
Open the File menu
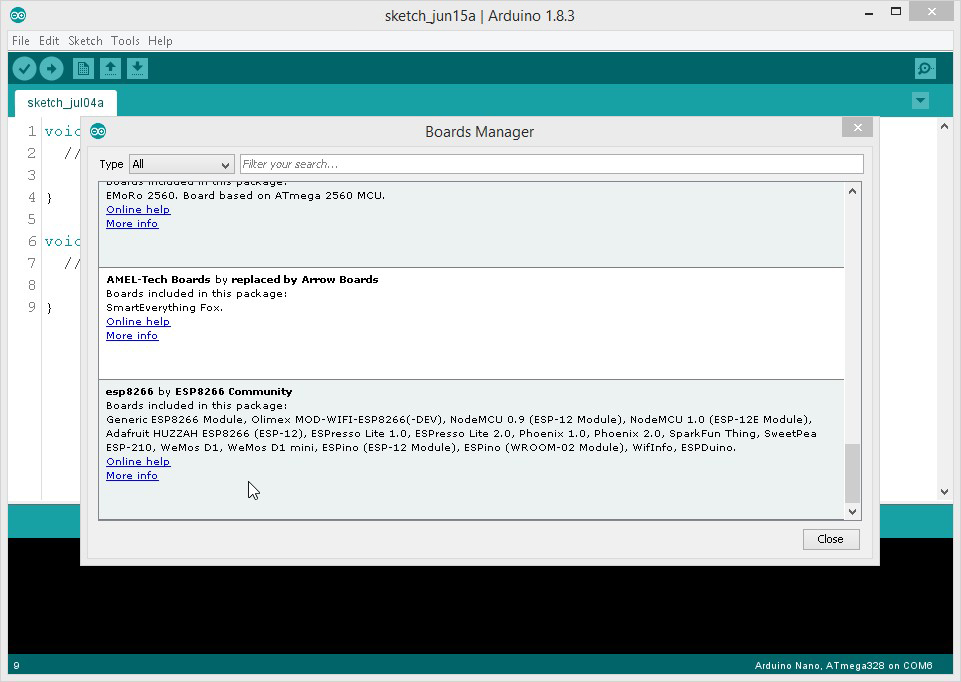coord(20,41)
